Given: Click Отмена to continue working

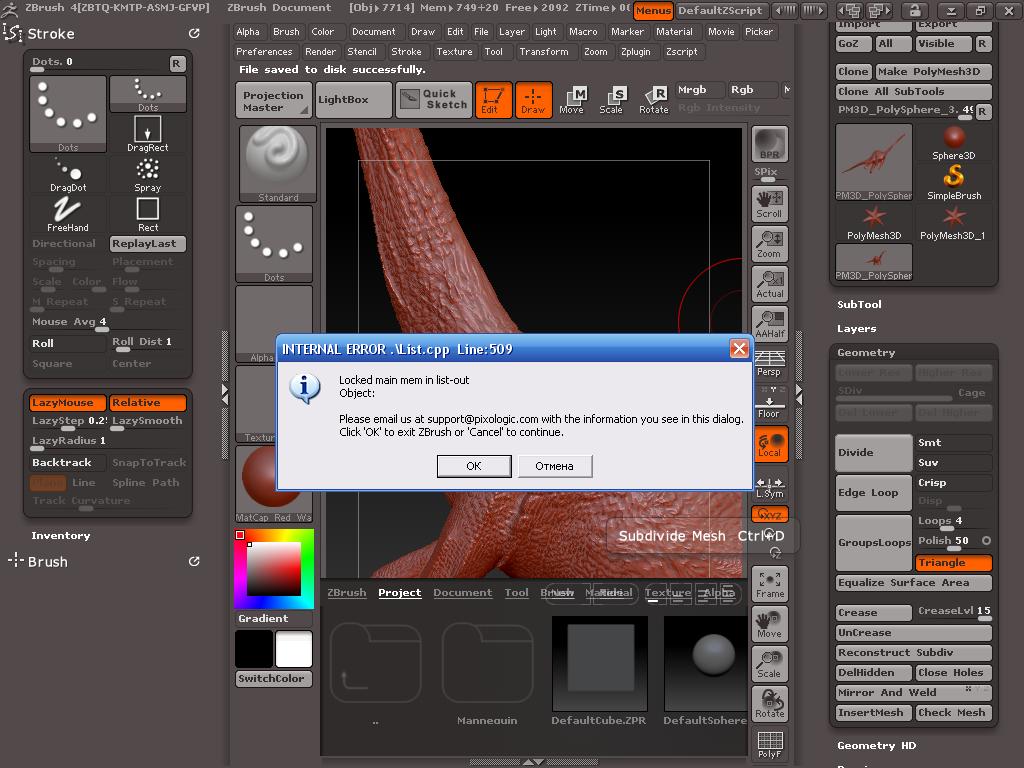Looking at the screenshot, I should pyautogui.click(x=554, y=466).
